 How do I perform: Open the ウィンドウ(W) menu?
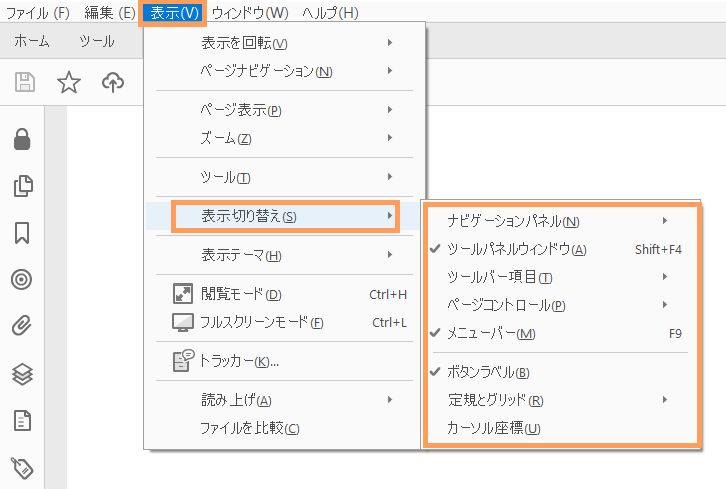click(x=250, y=13)
